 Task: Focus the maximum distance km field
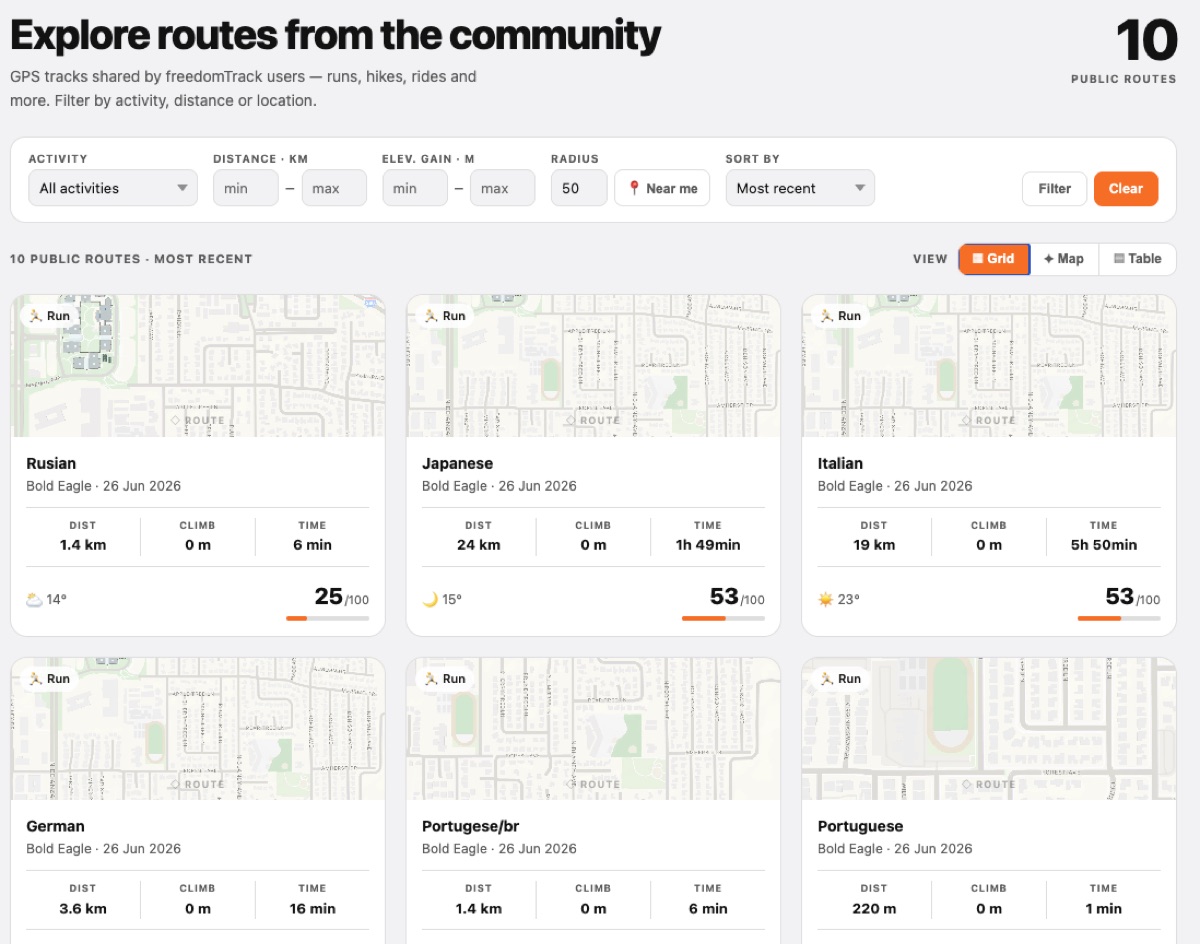point(334,188)
